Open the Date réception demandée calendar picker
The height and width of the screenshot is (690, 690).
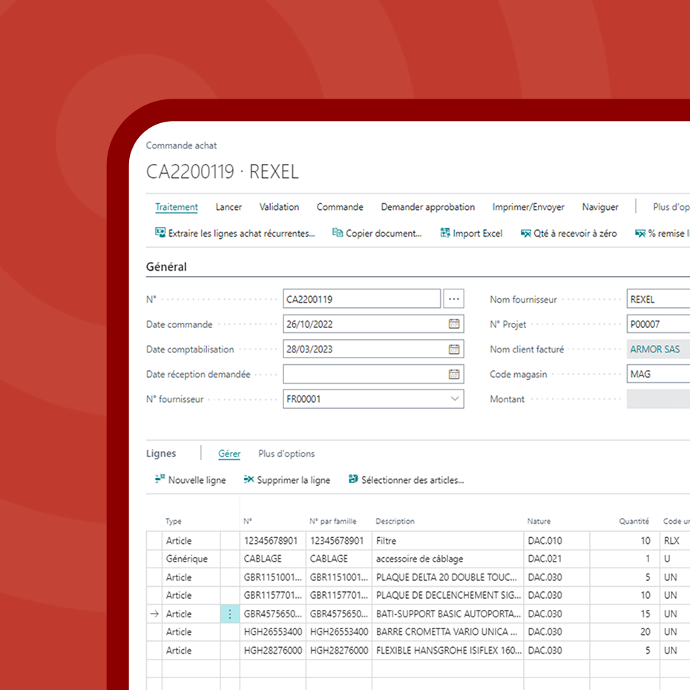tap(454, 374)
